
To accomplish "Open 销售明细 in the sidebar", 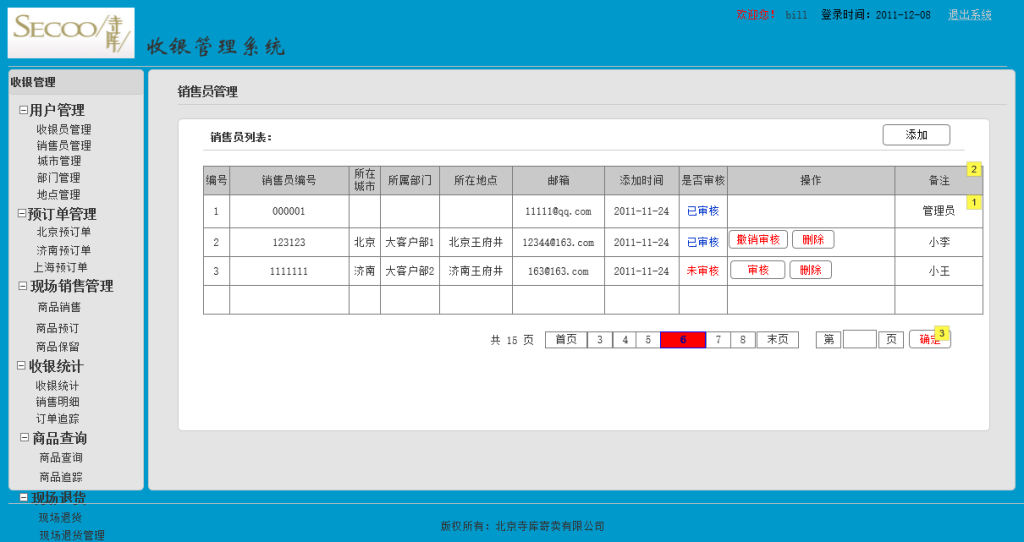I will coord(57,402).
